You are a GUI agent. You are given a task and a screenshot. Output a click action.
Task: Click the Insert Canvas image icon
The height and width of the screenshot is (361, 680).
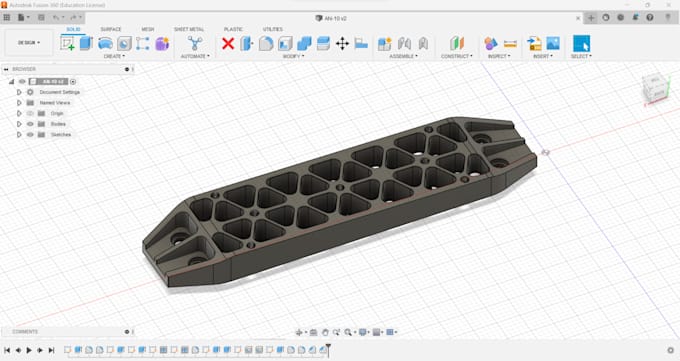553,43
